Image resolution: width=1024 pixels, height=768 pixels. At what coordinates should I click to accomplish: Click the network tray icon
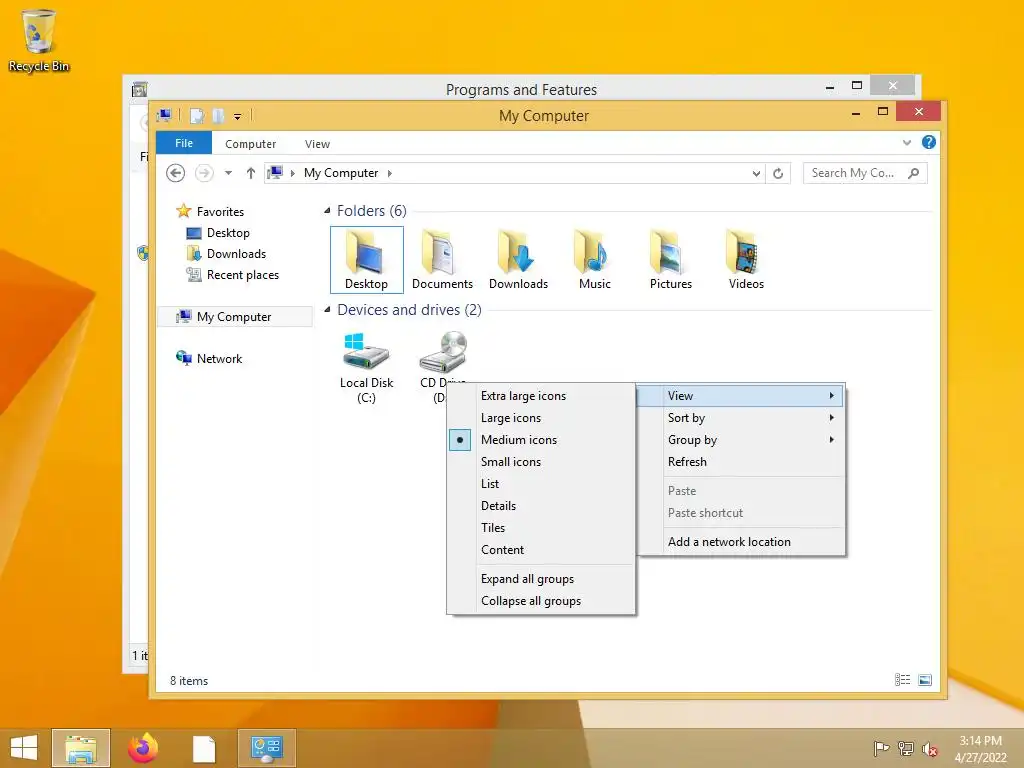(906, 749)
